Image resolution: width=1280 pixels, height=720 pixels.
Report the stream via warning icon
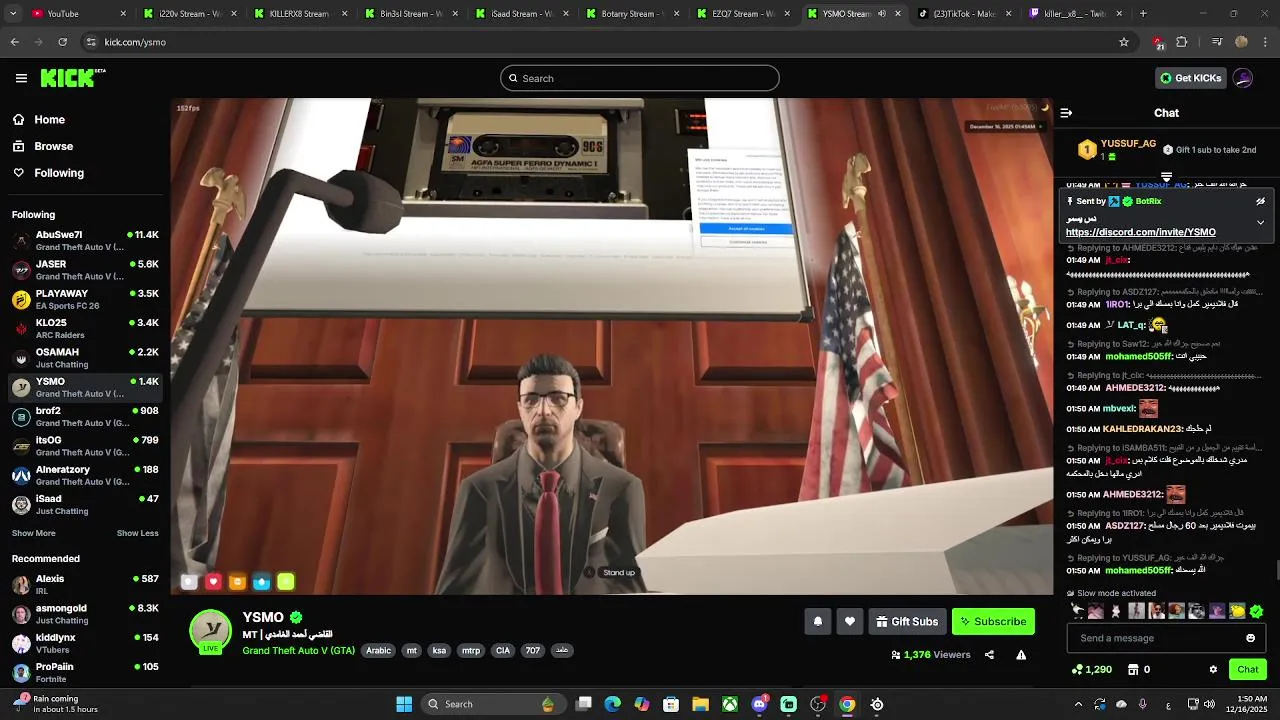pyautogui.click(x=1021, y=655)
